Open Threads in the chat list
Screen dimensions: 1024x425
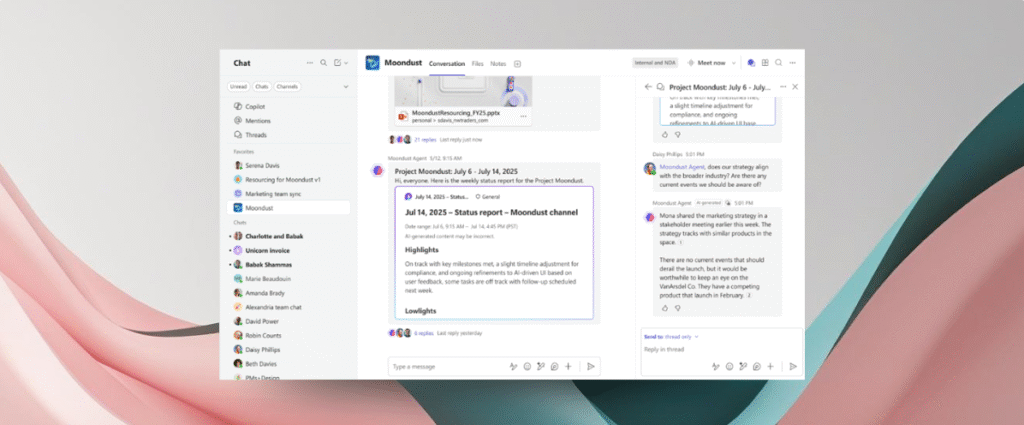[x=289, y=135]
